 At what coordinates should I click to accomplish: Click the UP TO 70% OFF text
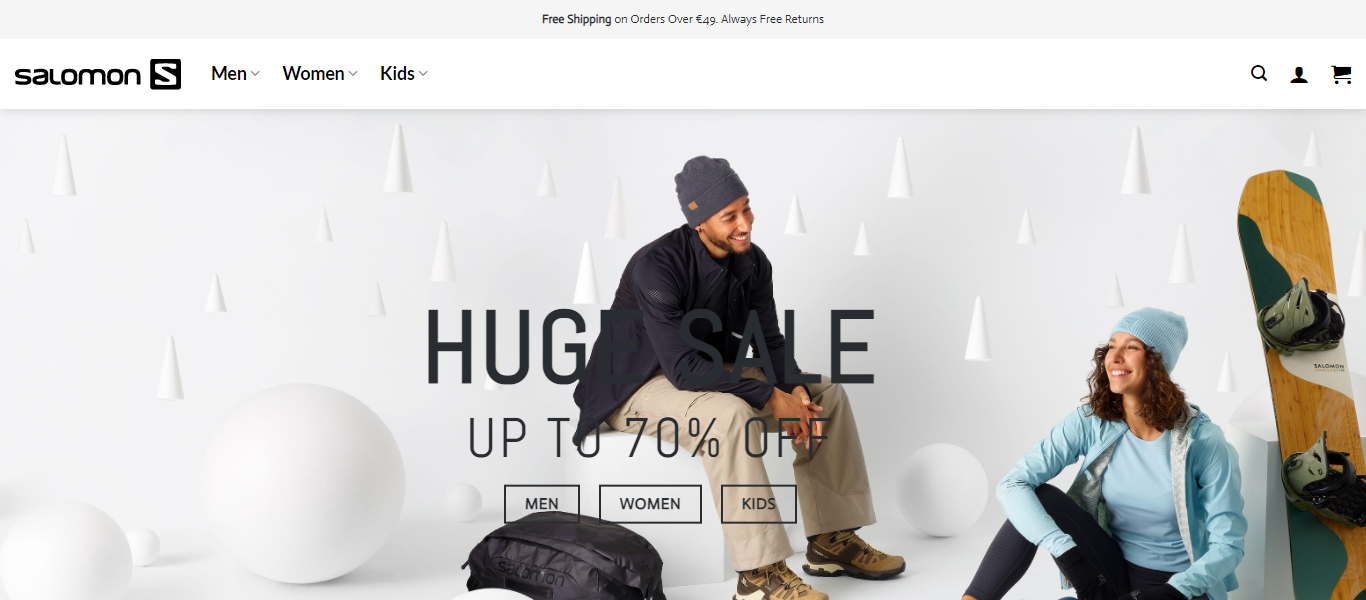650,437
